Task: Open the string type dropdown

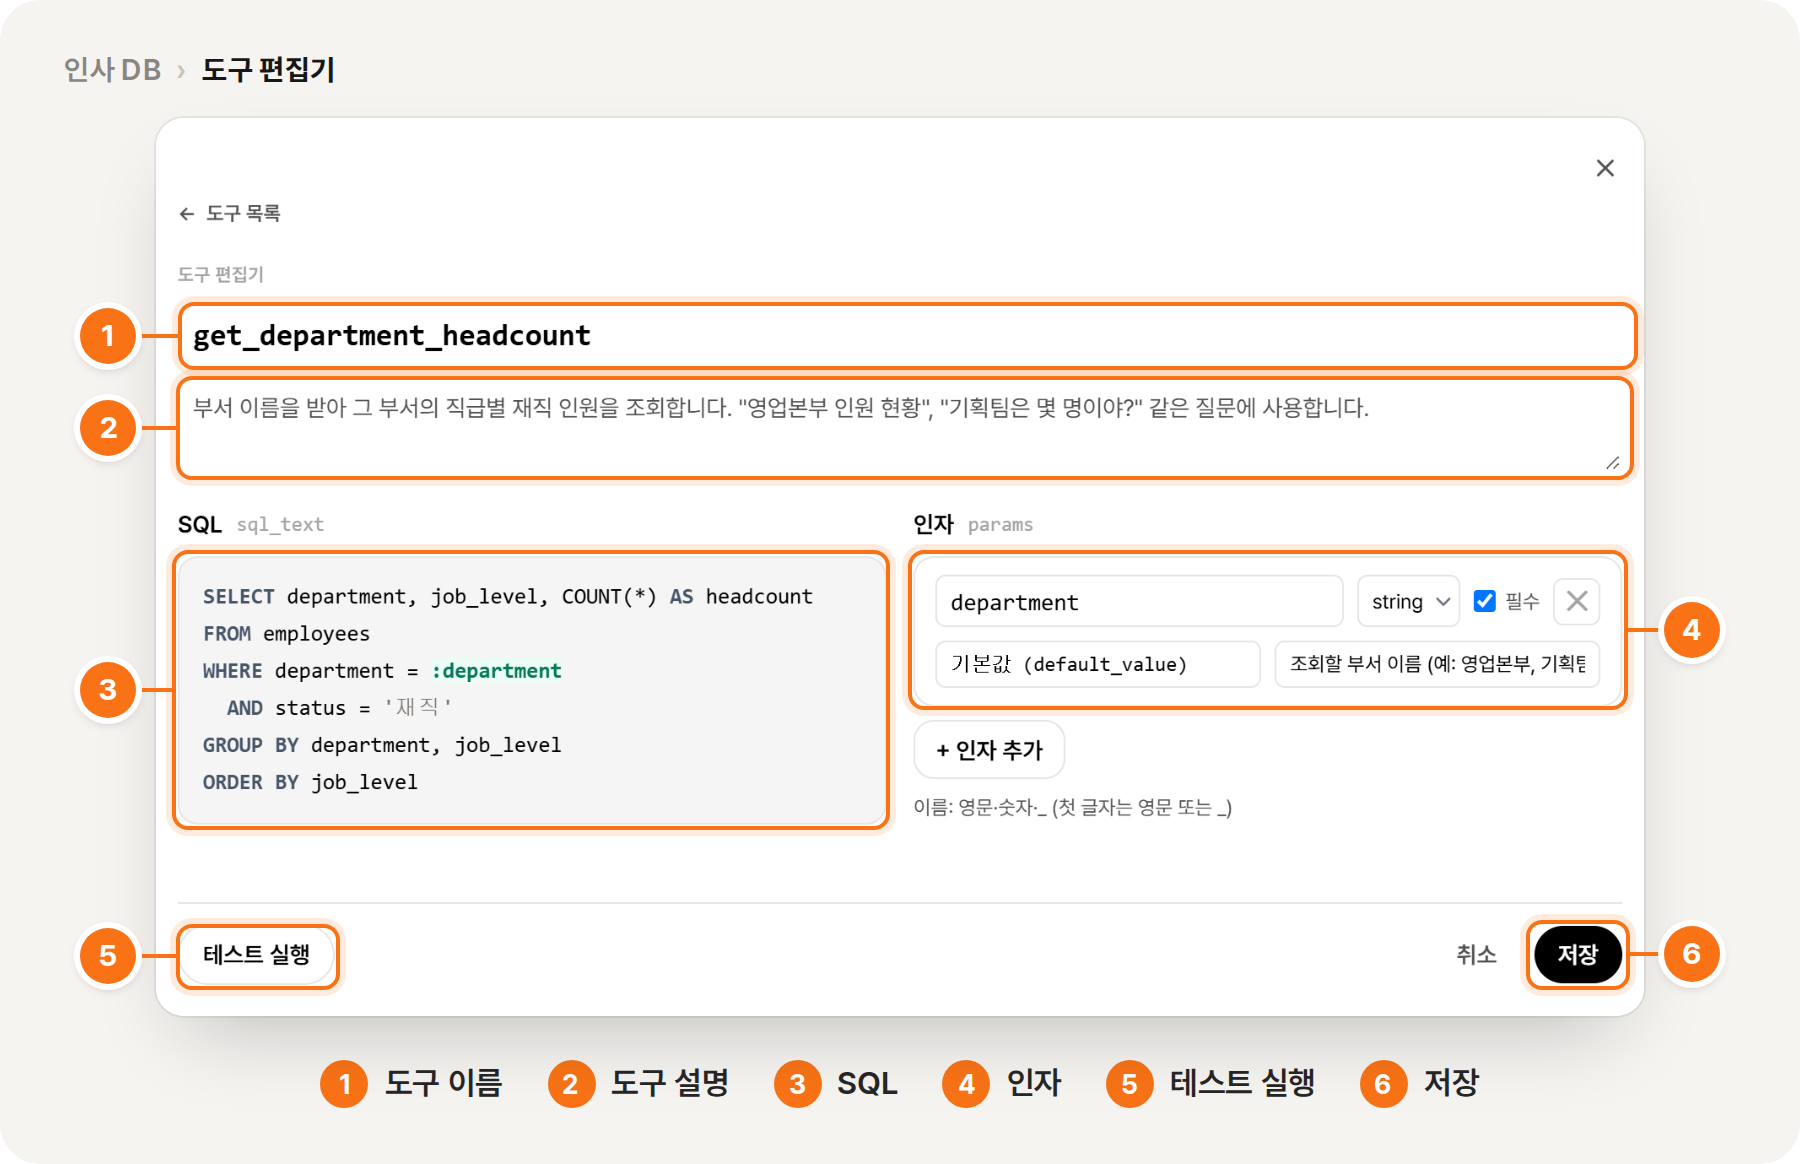Action: pos(1408,602)
